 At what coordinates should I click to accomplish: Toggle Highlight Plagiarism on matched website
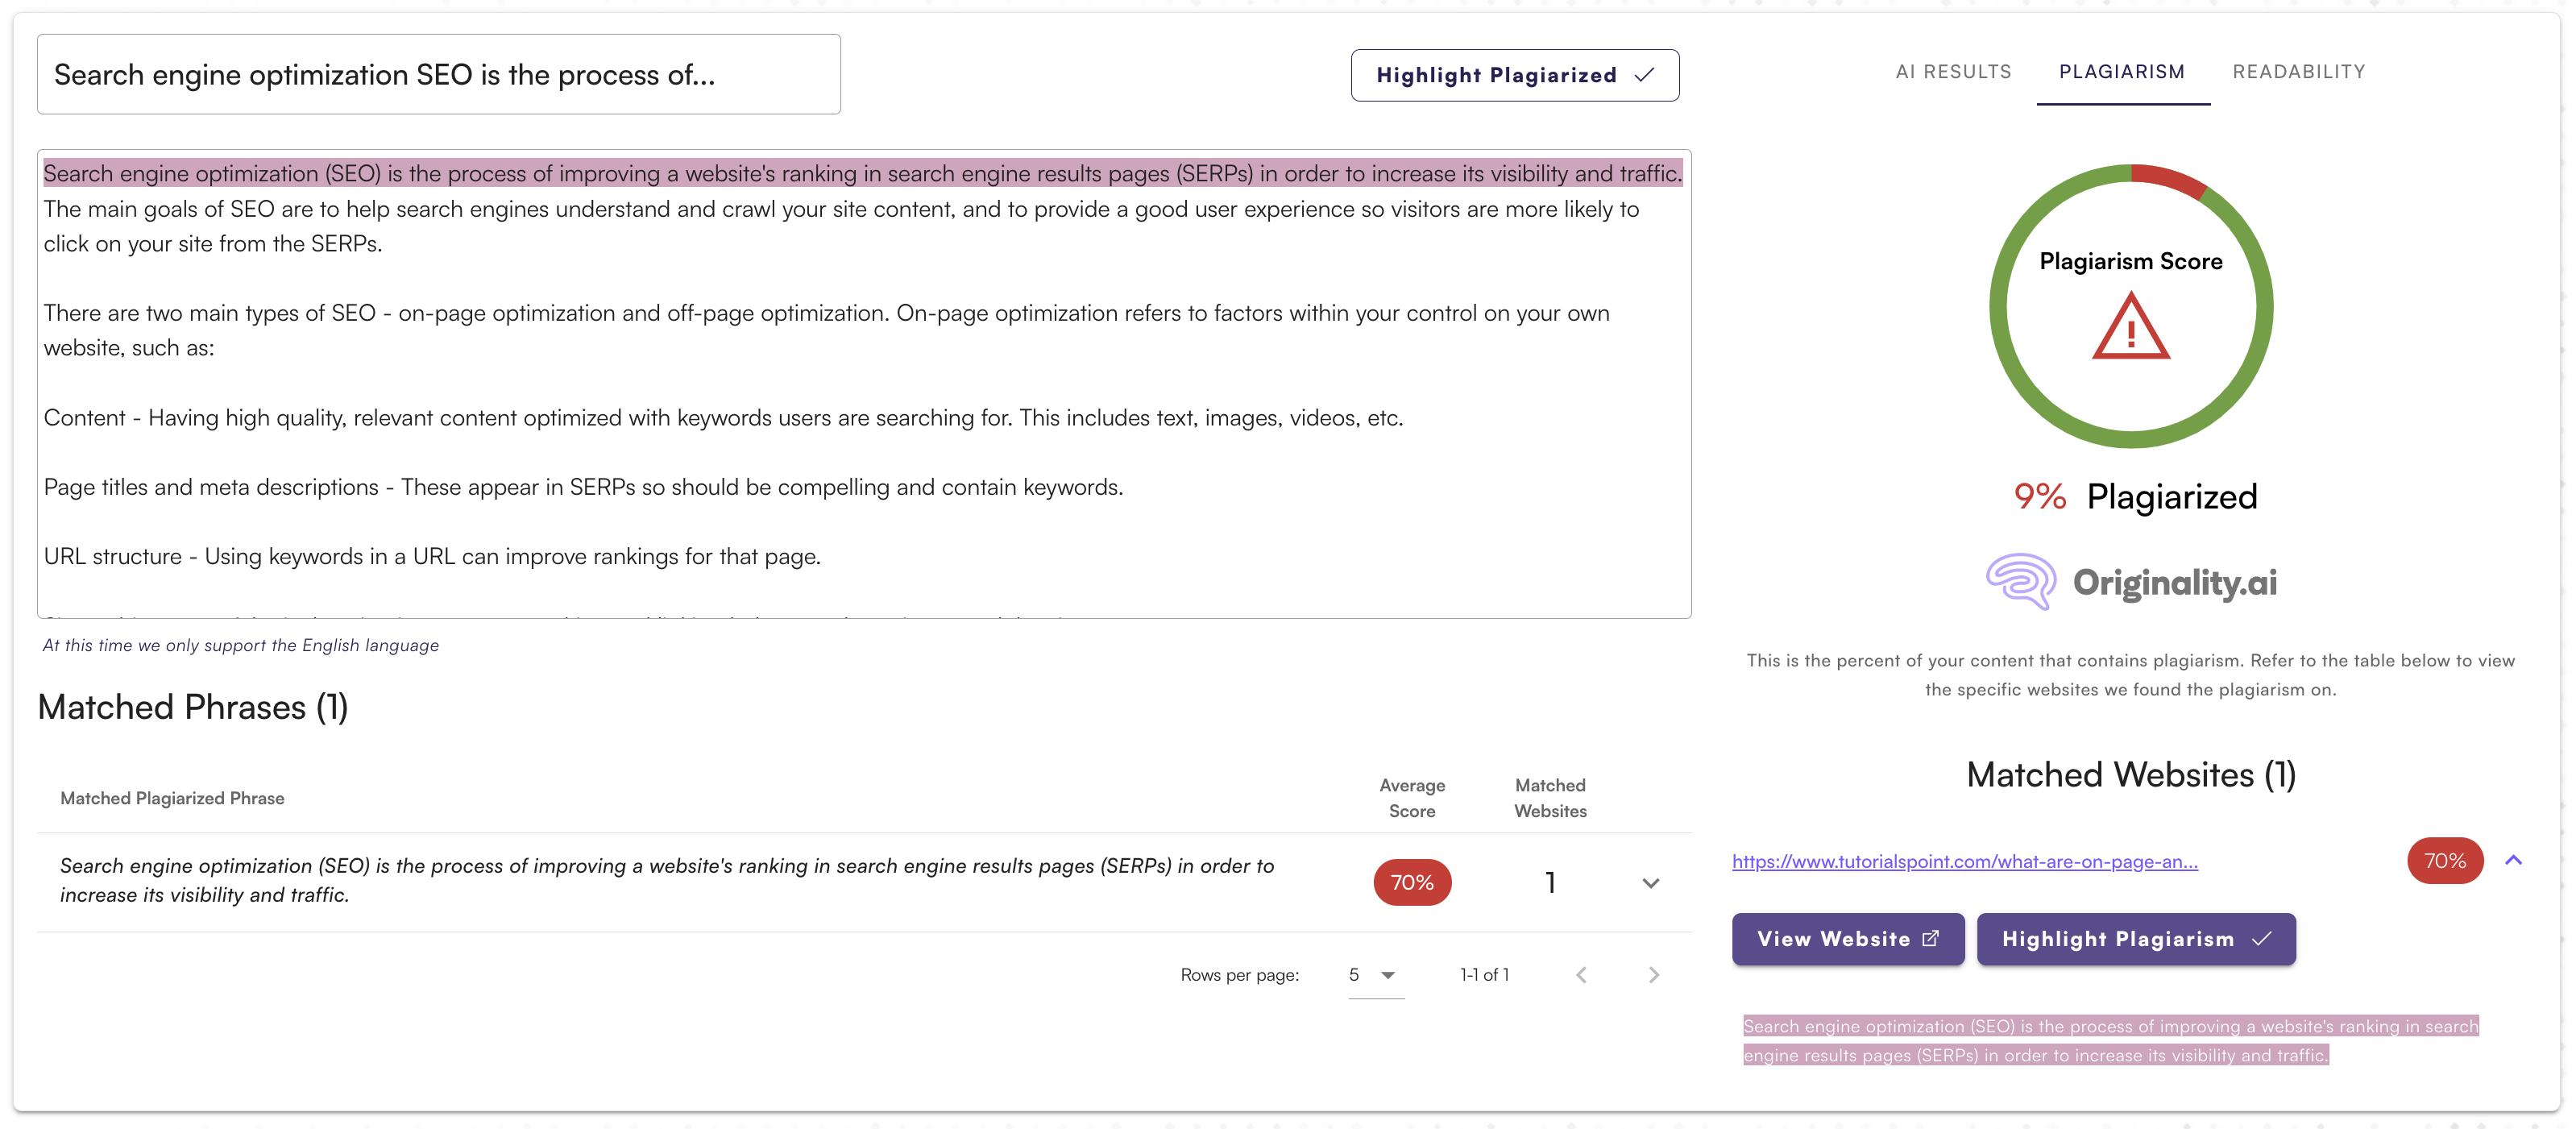coord(2132,938)
